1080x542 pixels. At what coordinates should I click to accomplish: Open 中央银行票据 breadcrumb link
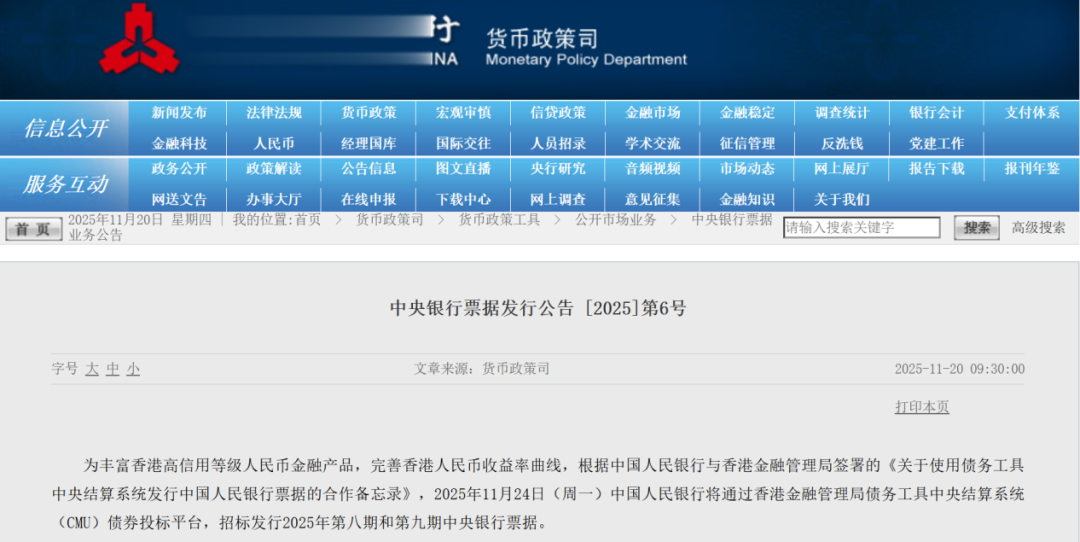pos(732,220)
